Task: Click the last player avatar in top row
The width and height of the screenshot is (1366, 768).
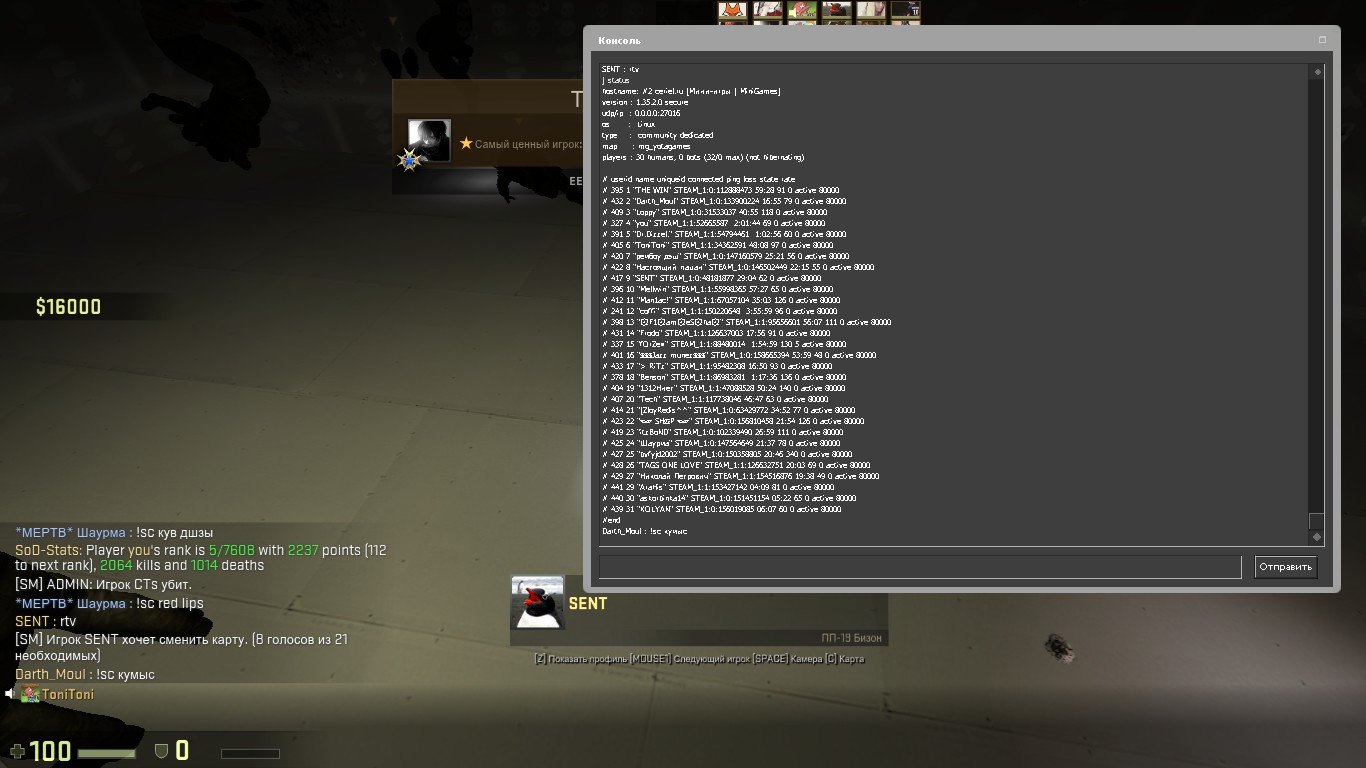Action: click(x=905, y=11)
